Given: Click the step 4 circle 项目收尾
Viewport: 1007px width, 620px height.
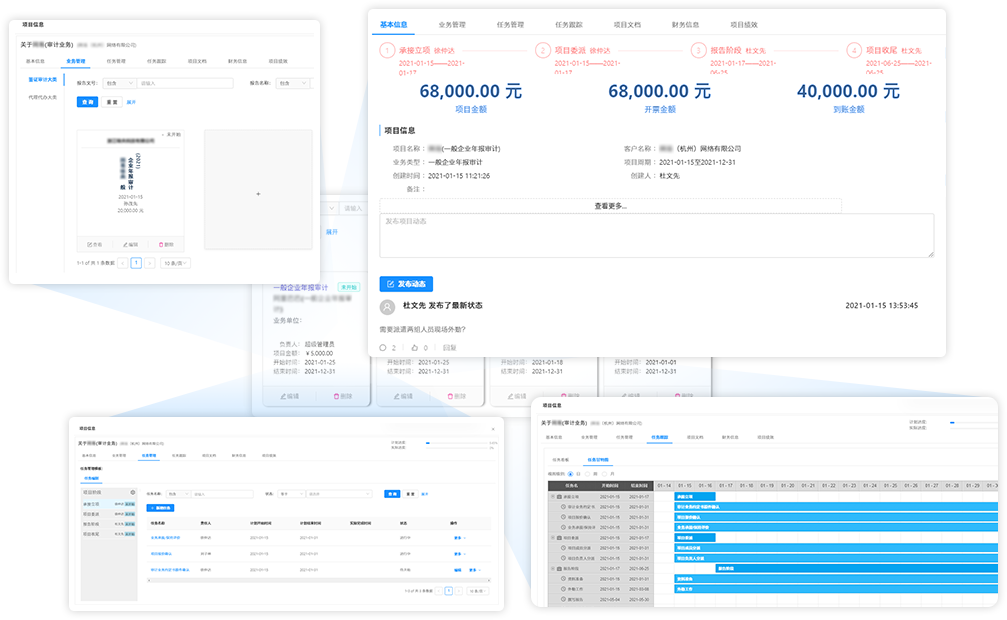Looking at the screenshot, I should 854,50.
